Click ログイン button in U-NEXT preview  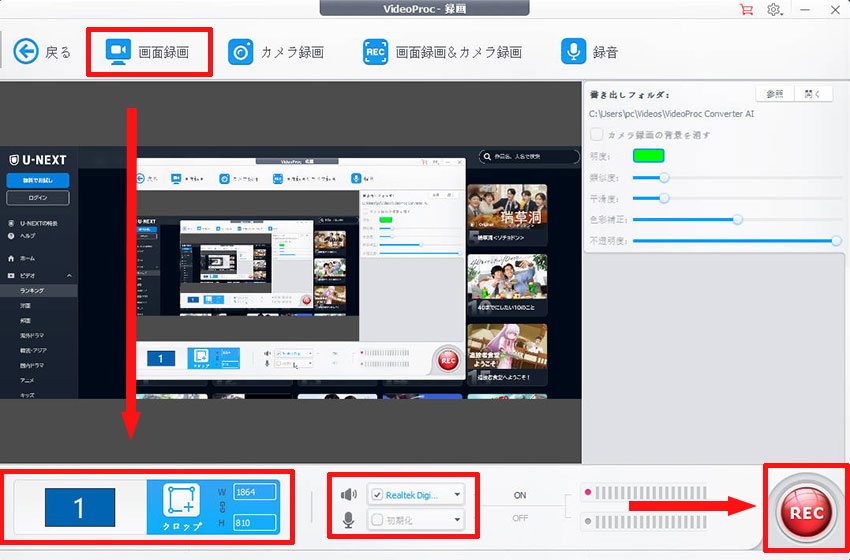click(x=38, y=198)
